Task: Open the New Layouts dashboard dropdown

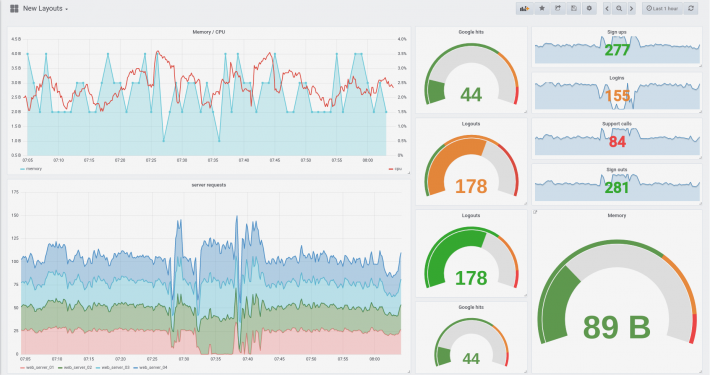Action: coord(45,9)
